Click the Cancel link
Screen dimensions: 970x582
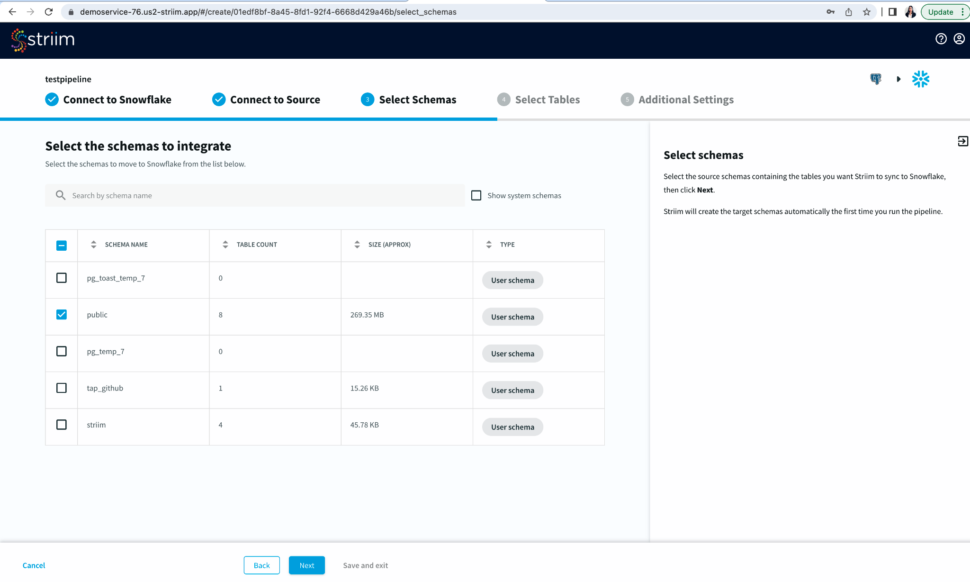[x=34, y=566]
